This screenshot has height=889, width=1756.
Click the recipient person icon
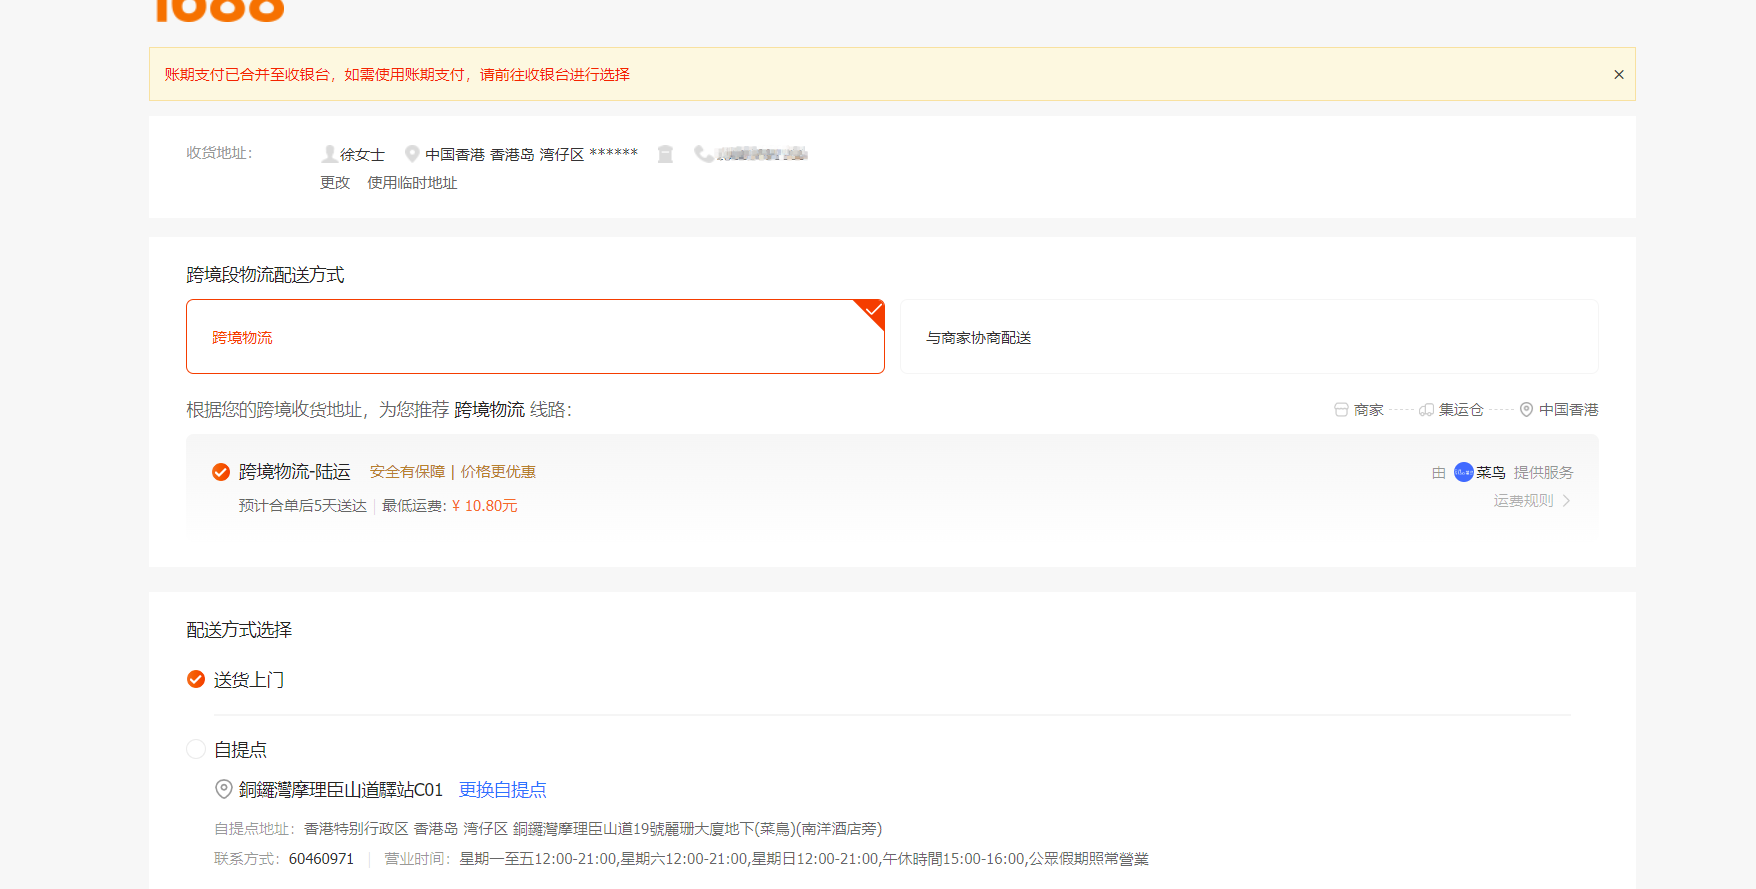tap(329, 154)
